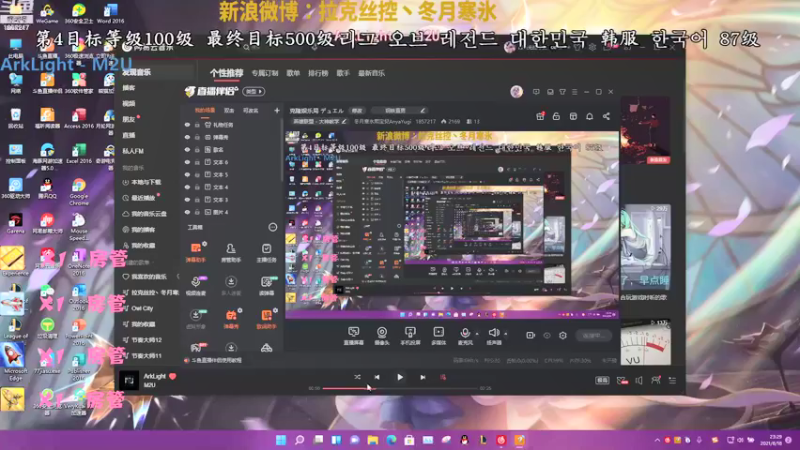Expand the arrow beside the microphone

point(477,334)
